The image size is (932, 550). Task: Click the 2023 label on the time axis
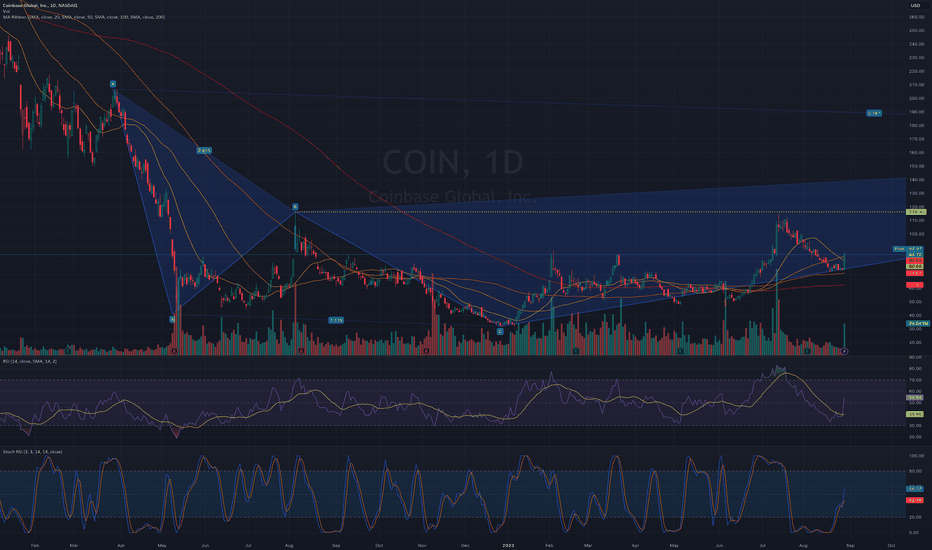(508, 545)
